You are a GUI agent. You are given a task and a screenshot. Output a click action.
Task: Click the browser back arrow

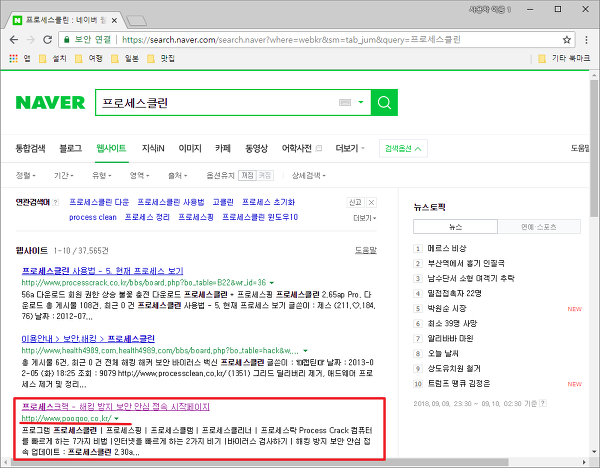(14, 40)
